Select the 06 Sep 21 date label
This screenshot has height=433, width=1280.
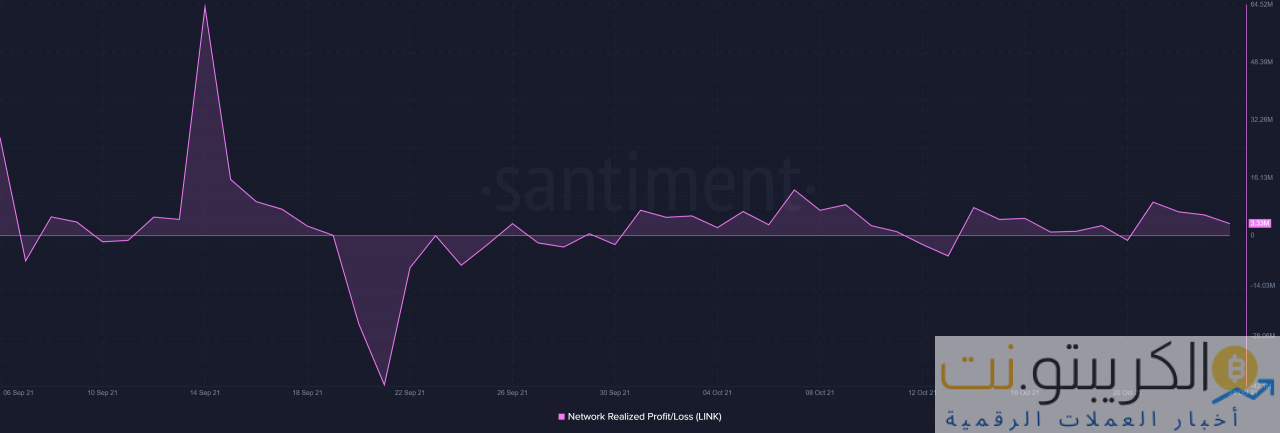point(19,393)
